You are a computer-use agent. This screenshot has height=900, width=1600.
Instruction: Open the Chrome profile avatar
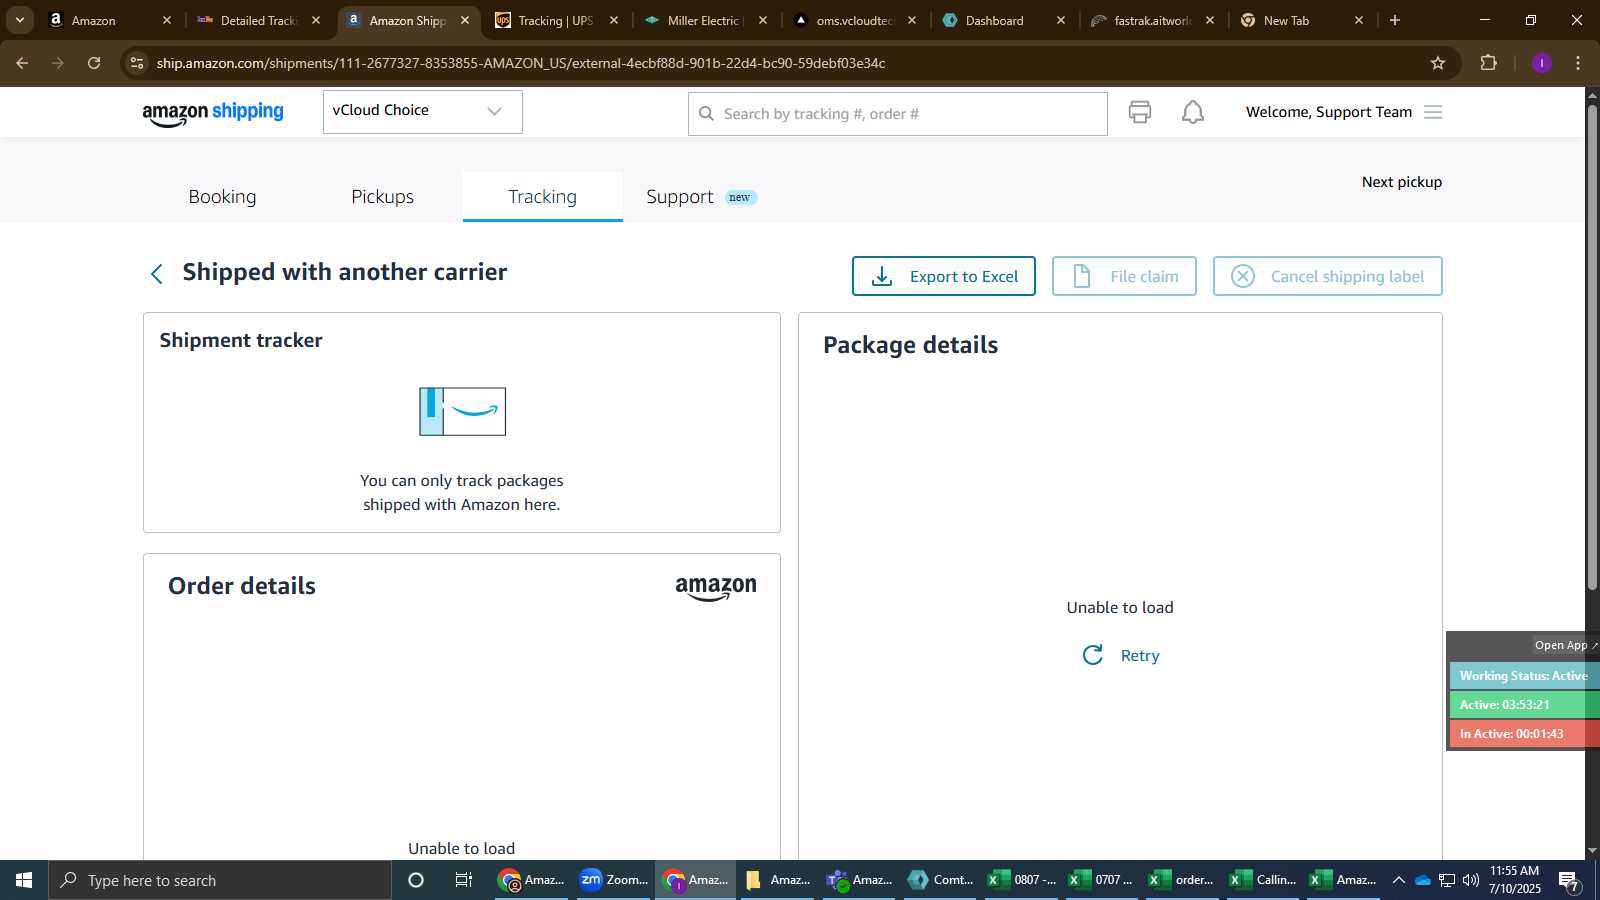pos(1542,63)
